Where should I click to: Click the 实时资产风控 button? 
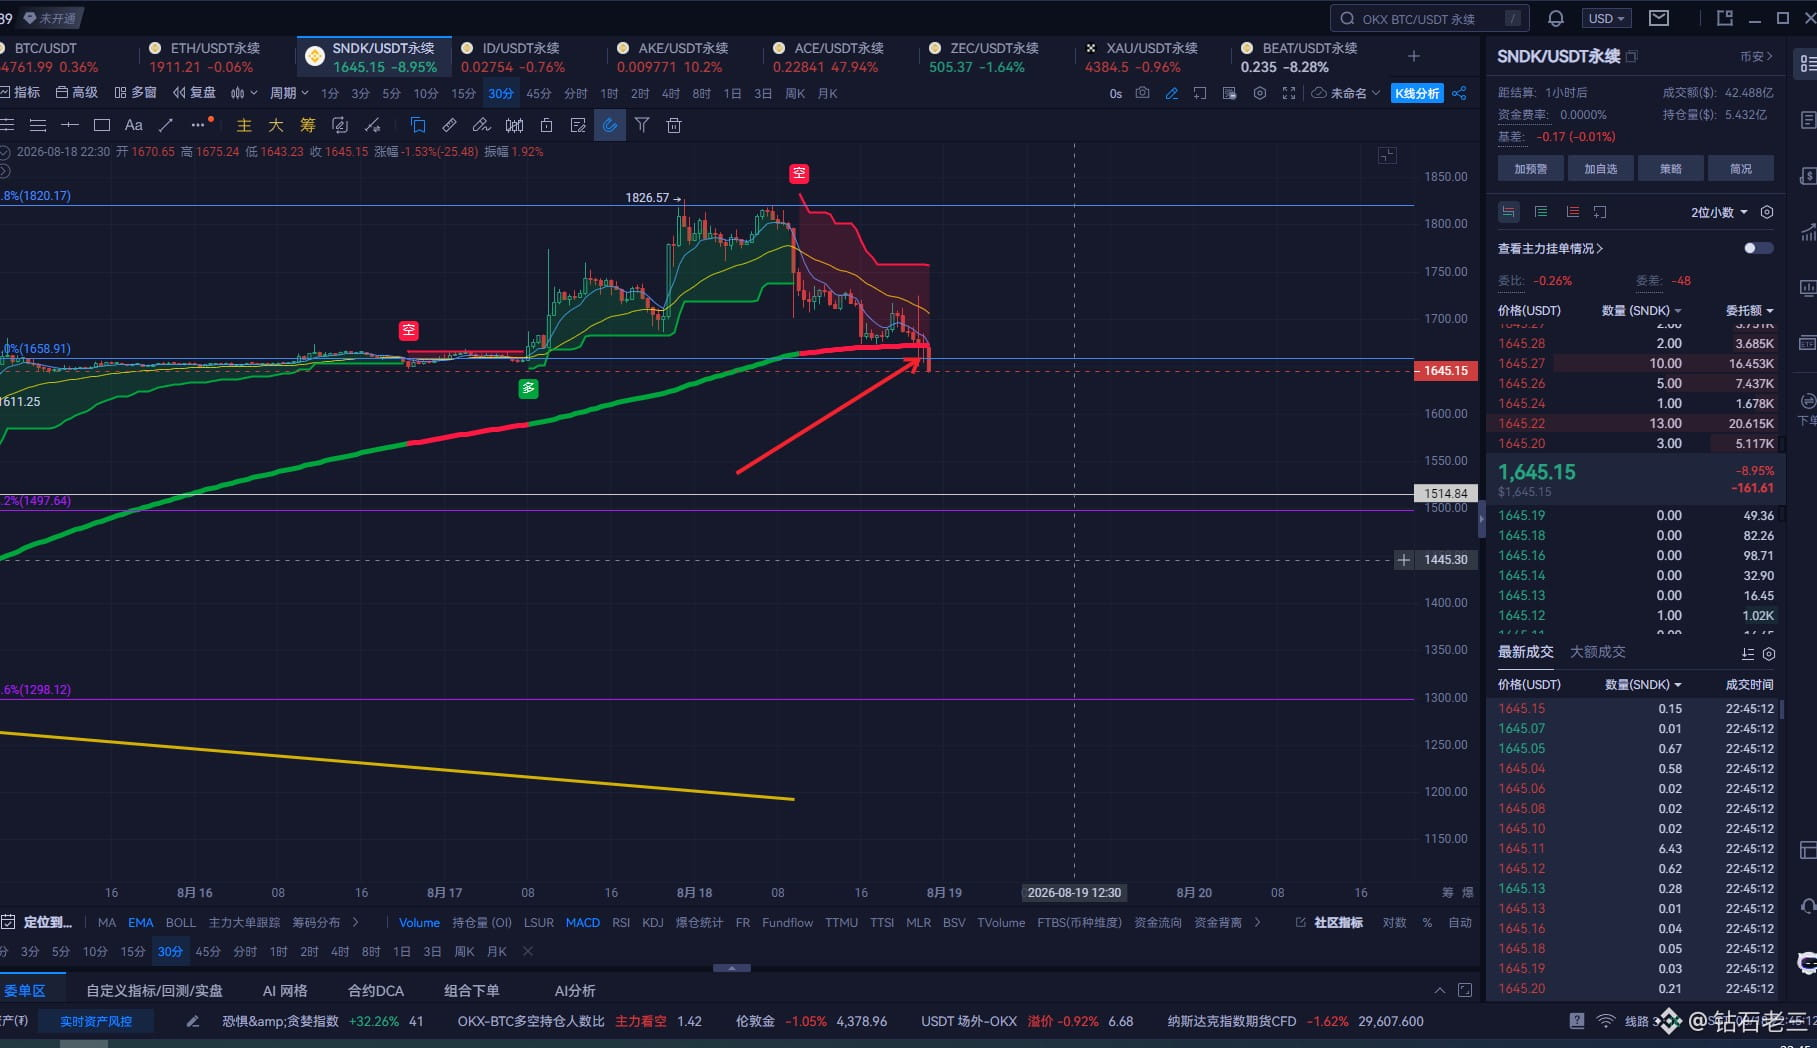pyautogui.click(x=96, y=1021)
